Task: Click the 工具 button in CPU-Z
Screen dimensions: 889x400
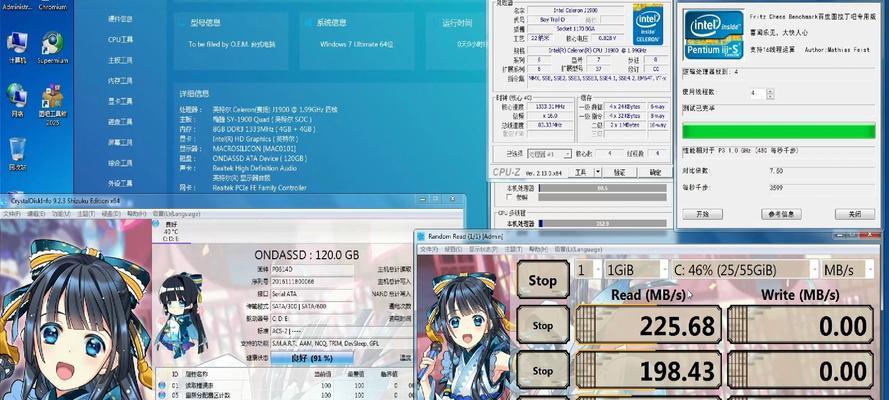Action: tap(581, 172)
